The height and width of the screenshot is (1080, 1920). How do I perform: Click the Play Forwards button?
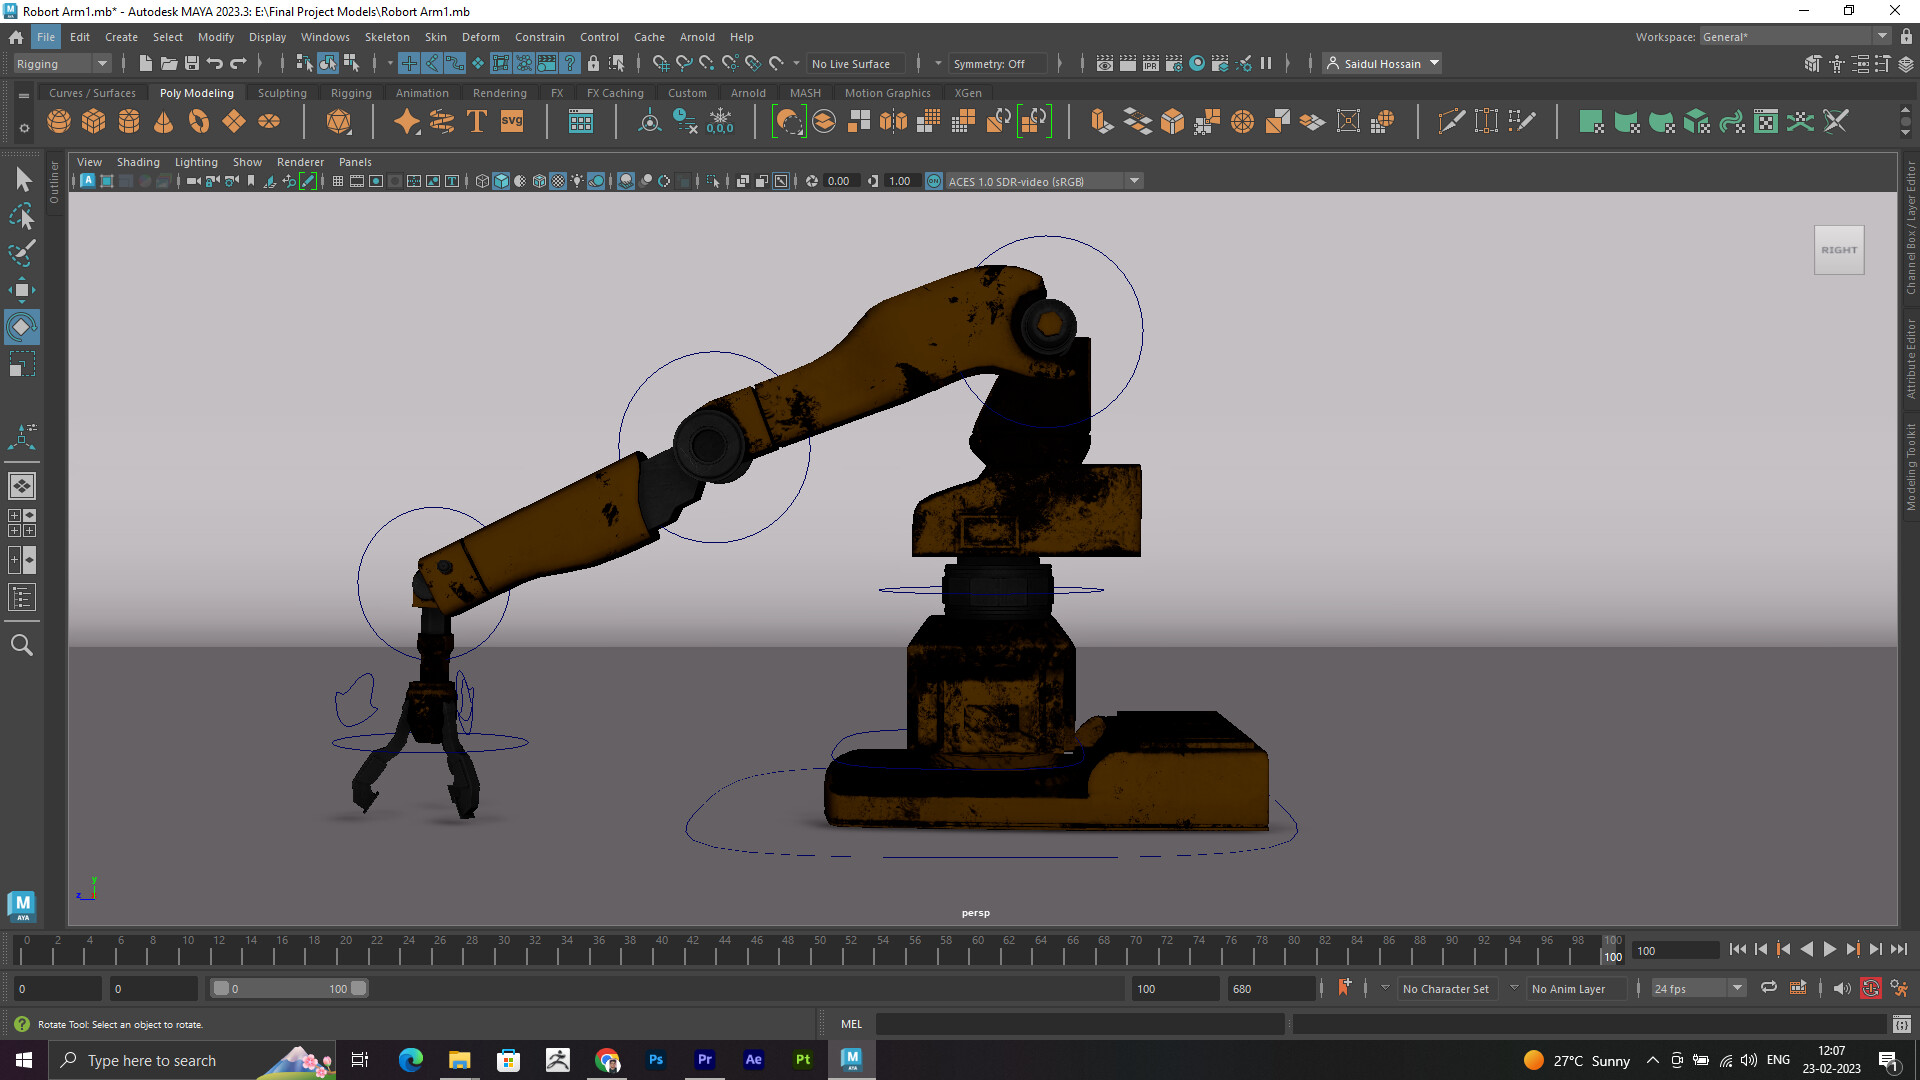pyautogui.click(x=1829, y=950)
